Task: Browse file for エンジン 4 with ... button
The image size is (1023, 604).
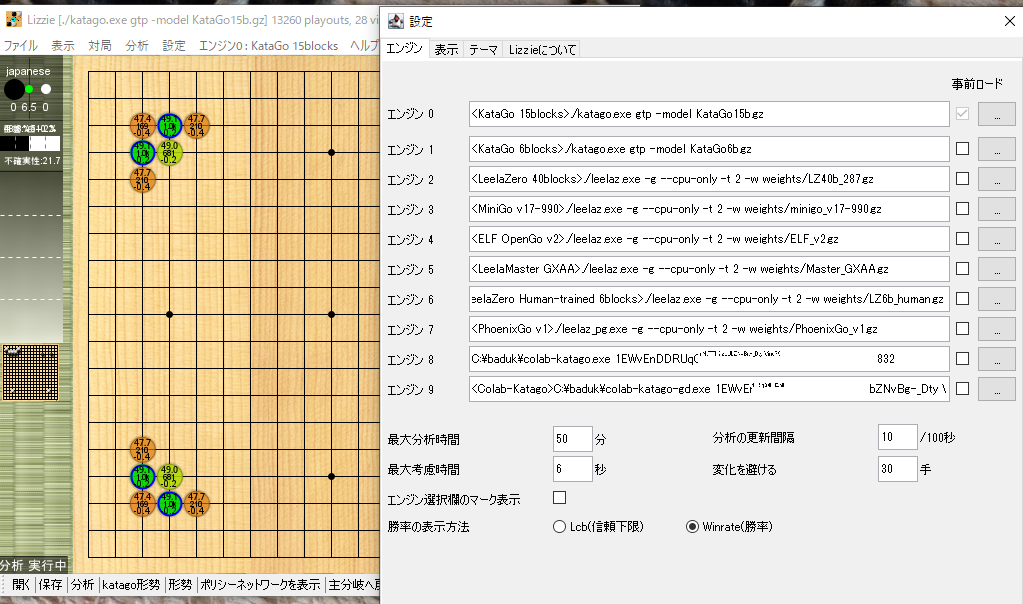Action: (x=996, y=239)
